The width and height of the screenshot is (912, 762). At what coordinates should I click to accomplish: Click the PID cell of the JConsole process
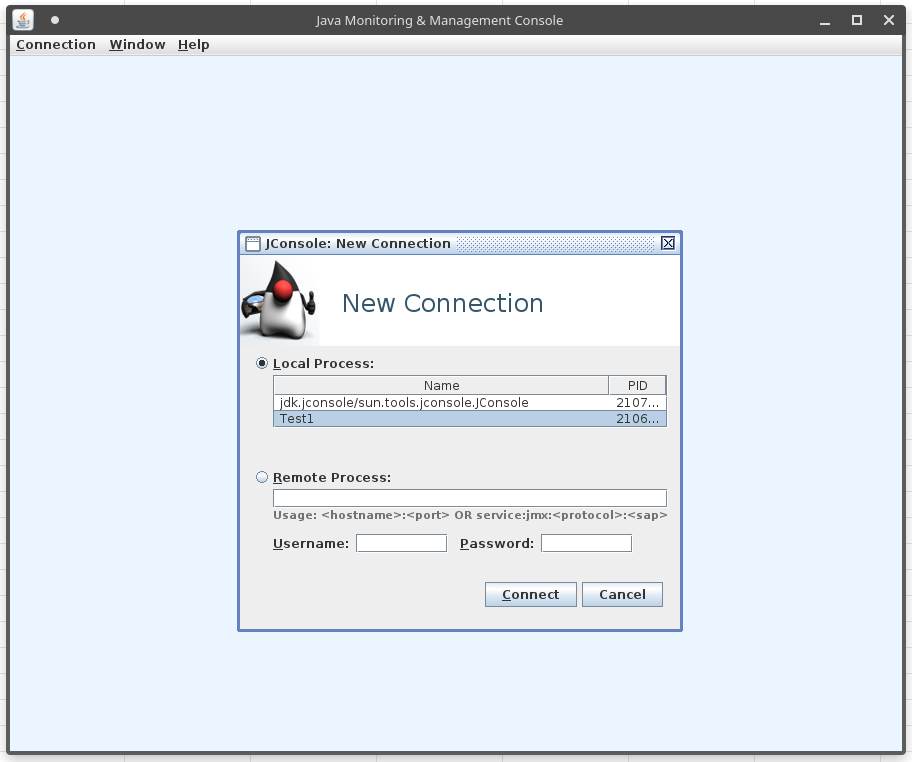(x=637, y=403)
